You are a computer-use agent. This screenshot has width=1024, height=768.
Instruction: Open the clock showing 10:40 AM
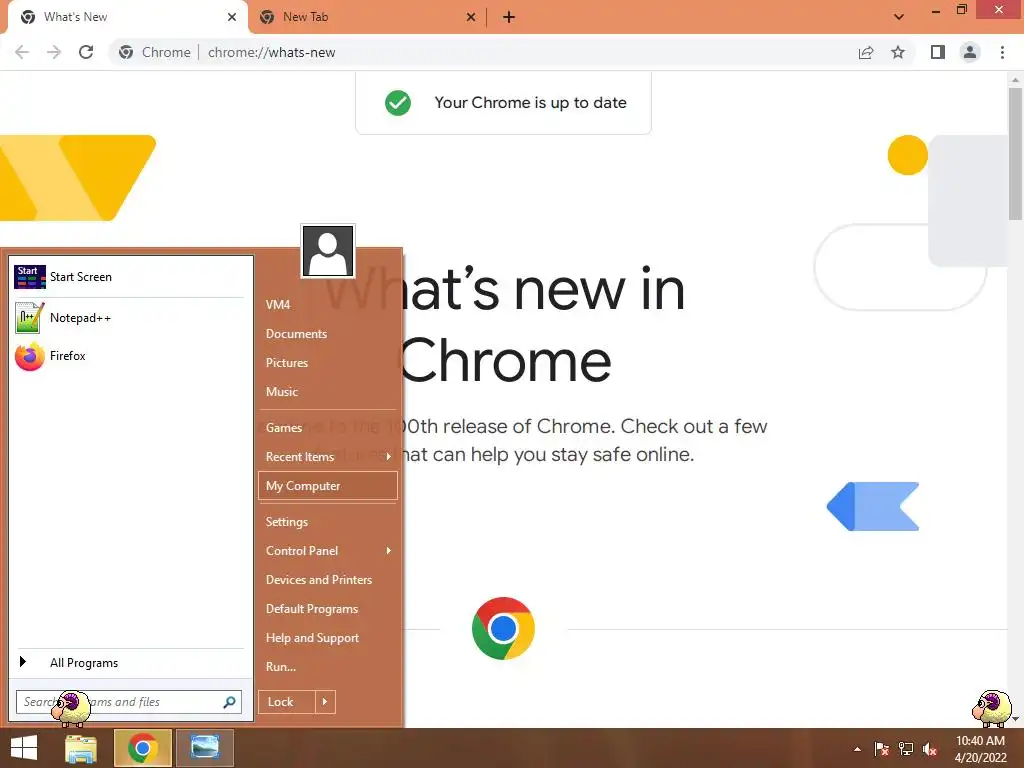point(980,749)
